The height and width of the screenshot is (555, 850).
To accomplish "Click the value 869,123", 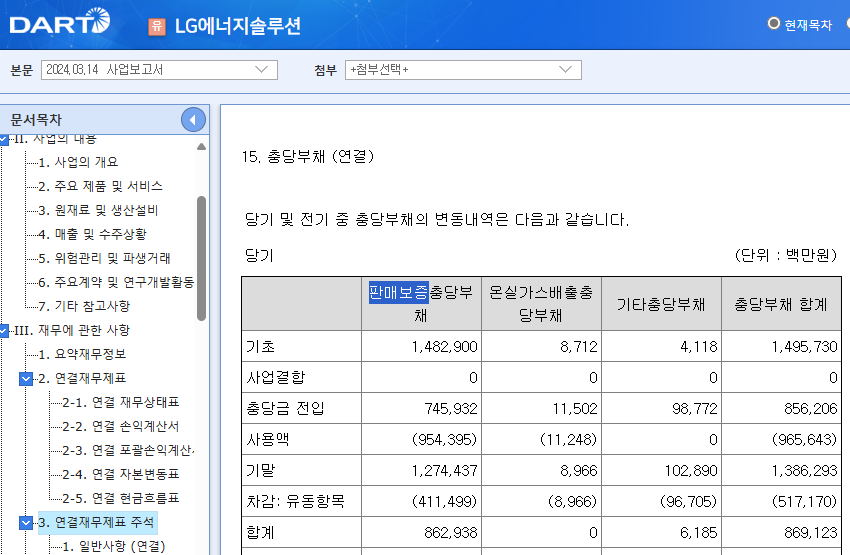I will click(x=811, y=533).
